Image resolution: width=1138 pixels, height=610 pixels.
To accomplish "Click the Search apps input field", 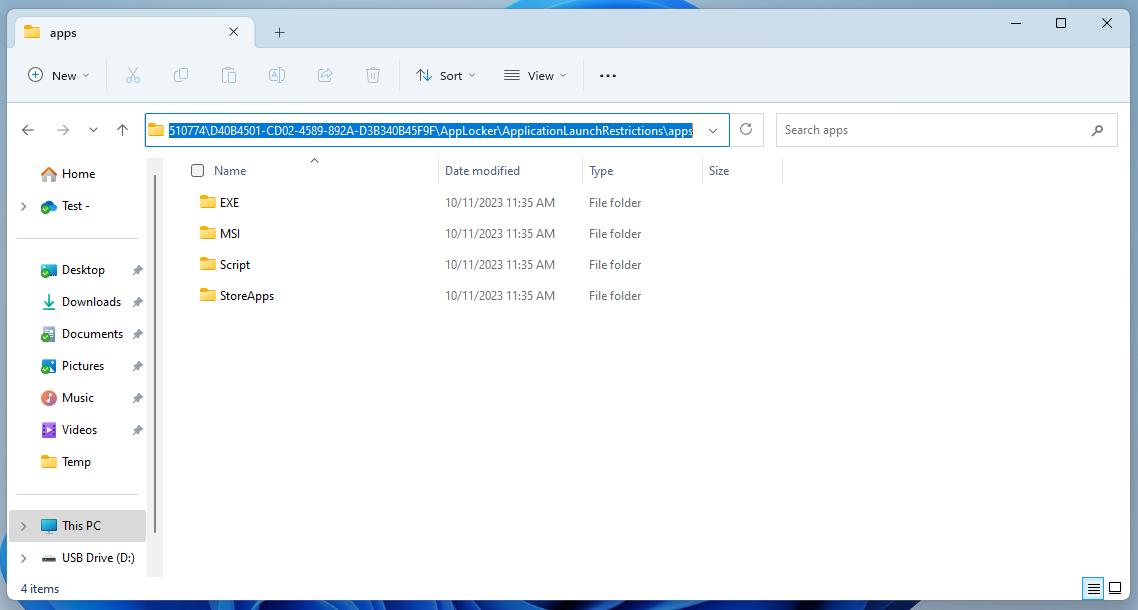I will [930, 130].
